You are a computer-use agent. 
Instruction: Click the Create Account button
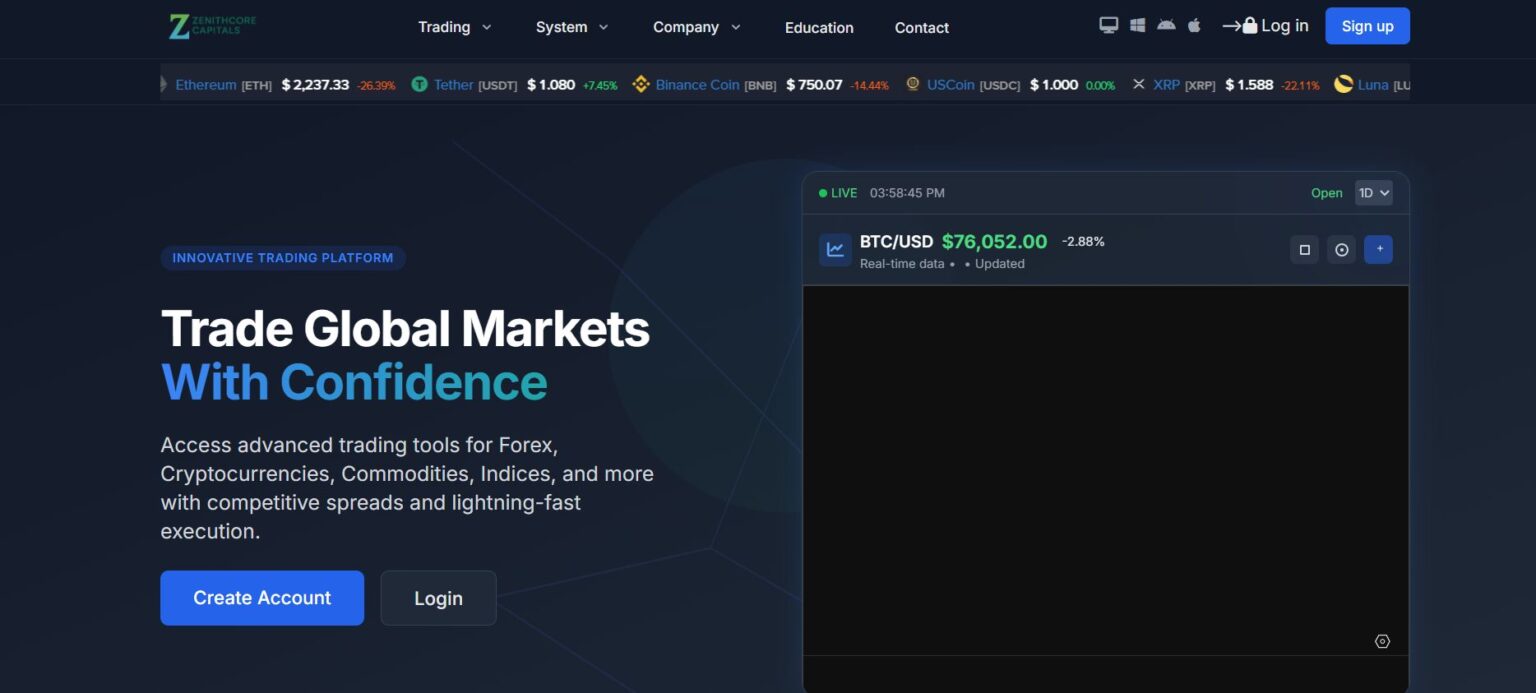(262, 598)
